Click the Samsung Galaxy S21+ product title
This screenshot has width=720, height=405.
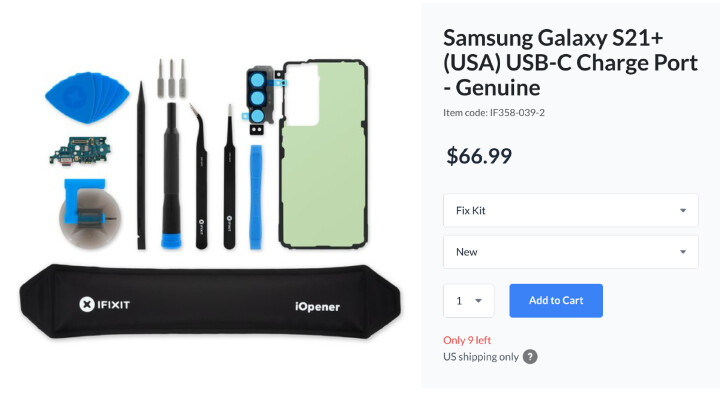click(570, 62)
